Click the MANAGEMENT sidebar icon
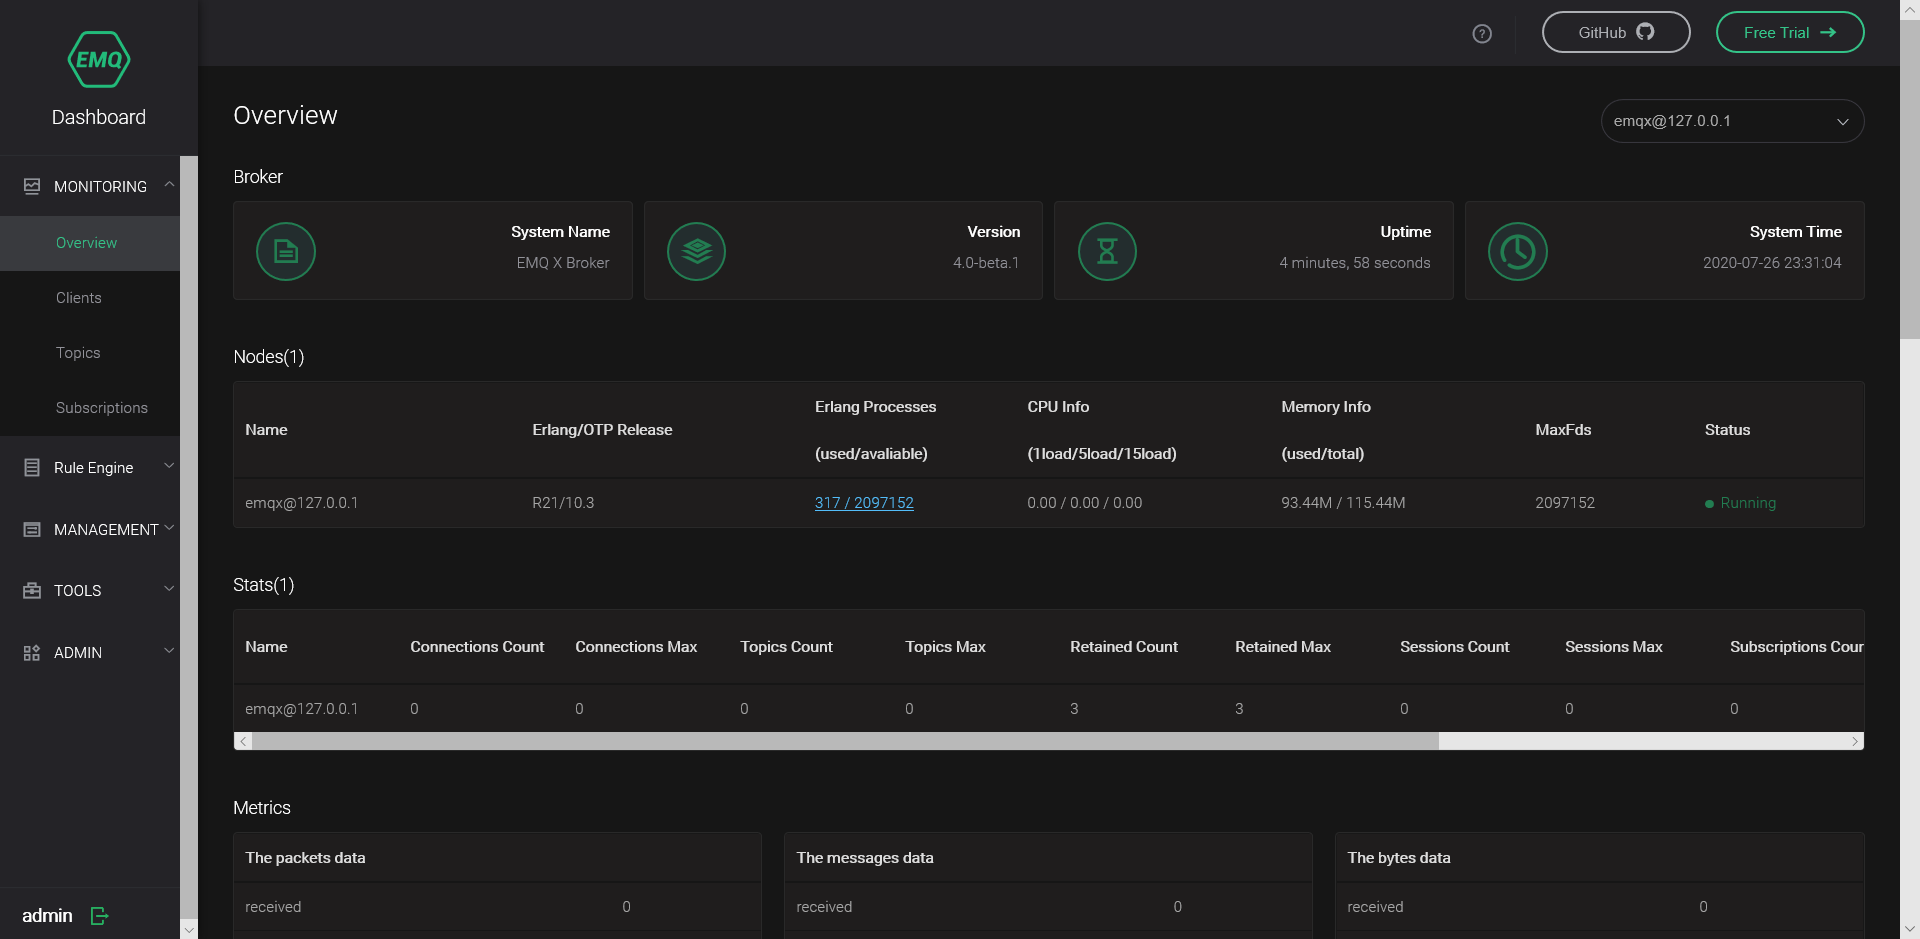This screenshot has height=939, width=1920. pos(32,529)
